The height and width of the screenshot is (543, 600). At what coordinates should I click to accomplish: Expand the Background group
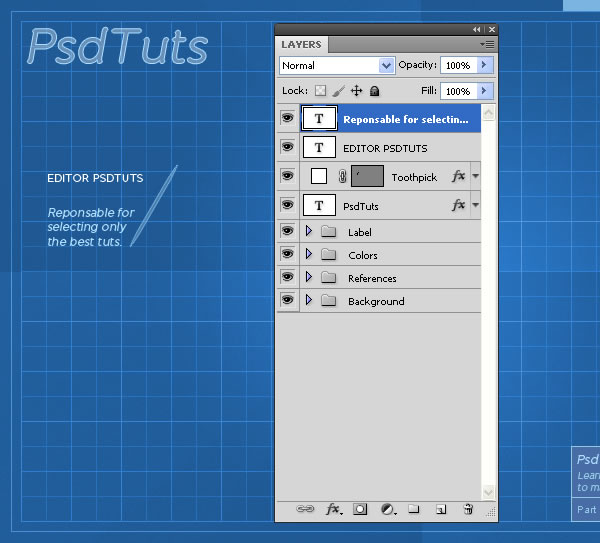309,300
